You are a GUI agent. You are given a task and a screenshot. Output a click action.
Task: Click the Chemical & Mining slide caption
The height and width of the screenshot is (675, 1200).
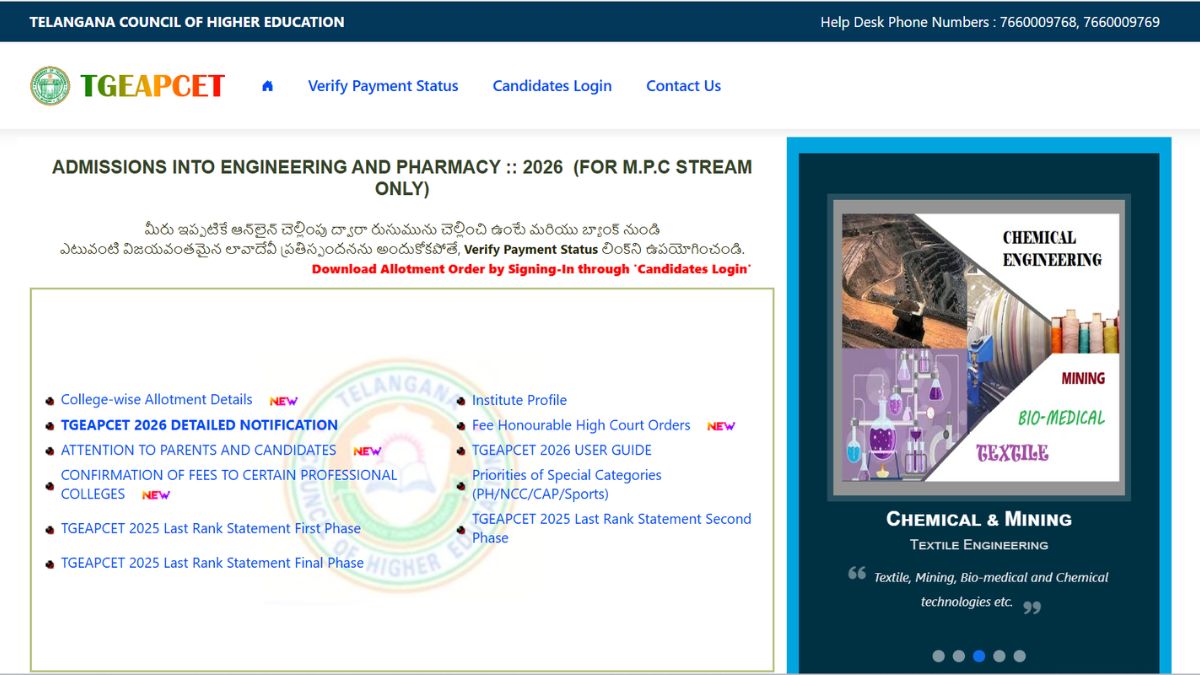(979, 519)
